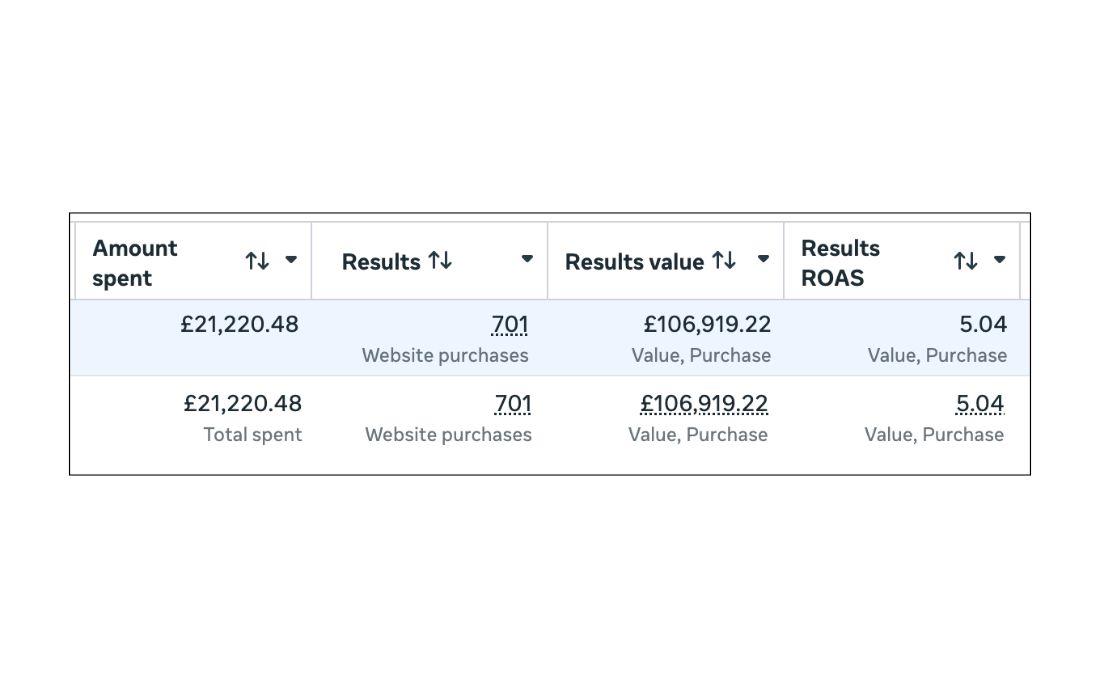Open Results value column options dropdown
This screenshot has height=688, width=1100.
(763, 260)
